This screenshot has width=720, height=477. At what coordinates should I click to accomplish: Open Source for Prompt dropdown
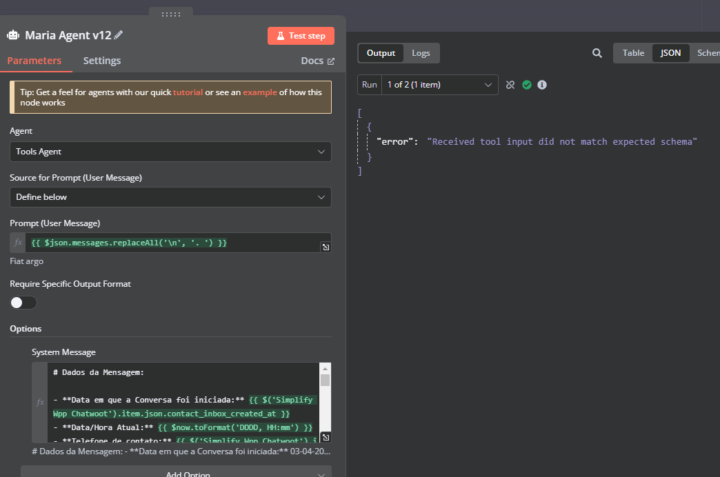170,197
